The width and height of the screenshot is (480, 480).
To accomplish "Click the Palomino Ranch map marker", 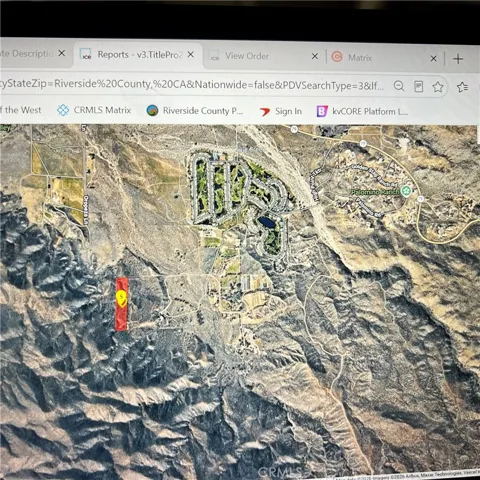I will click(x=406, y=191).
